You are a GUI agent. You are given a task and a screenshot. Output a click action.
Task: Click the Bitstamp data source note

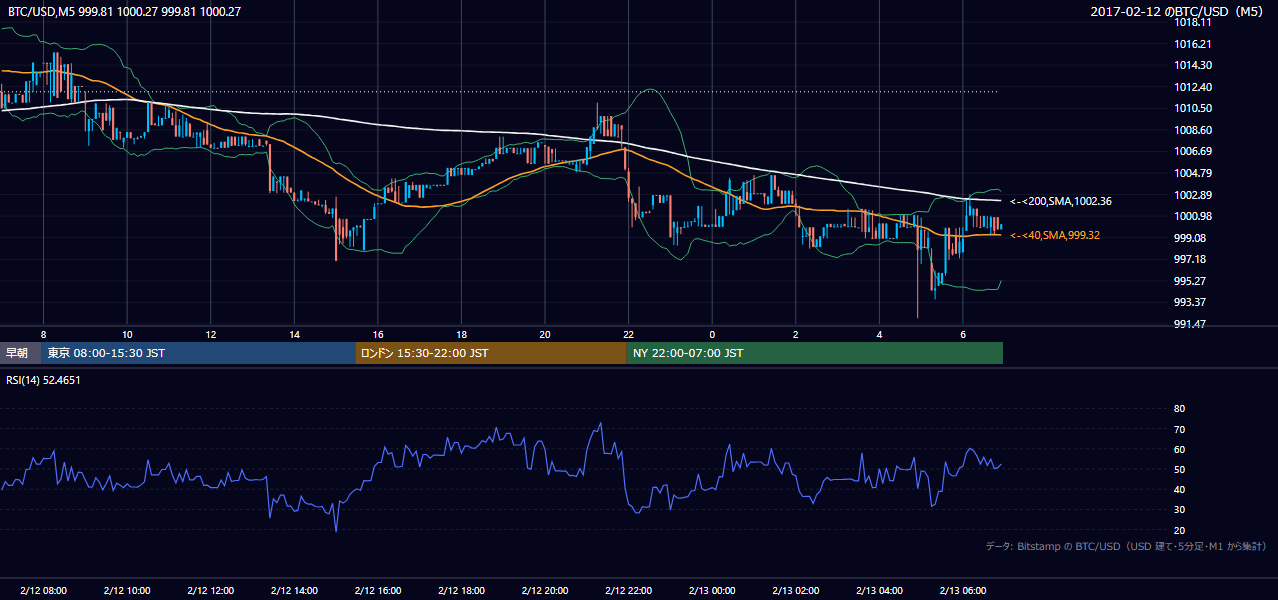point(1126,546)
